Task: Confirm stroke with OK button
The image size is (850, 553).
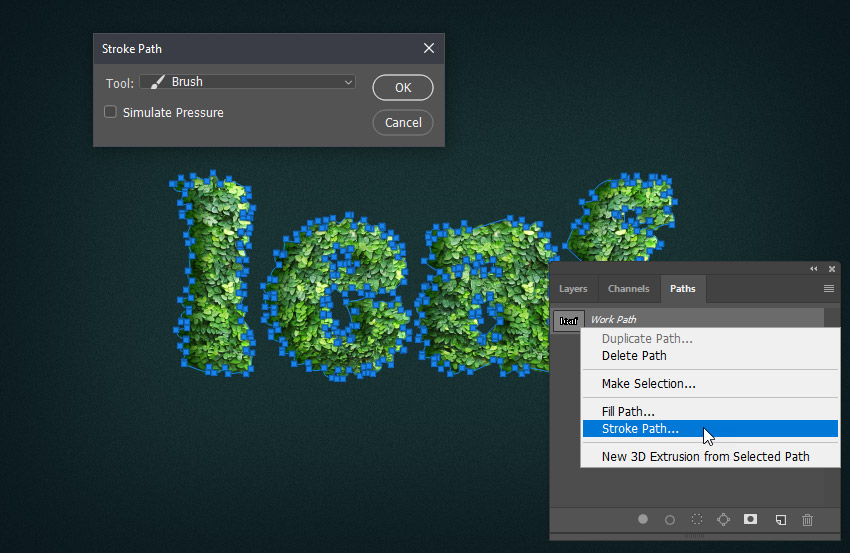Action: pos(403,87)
